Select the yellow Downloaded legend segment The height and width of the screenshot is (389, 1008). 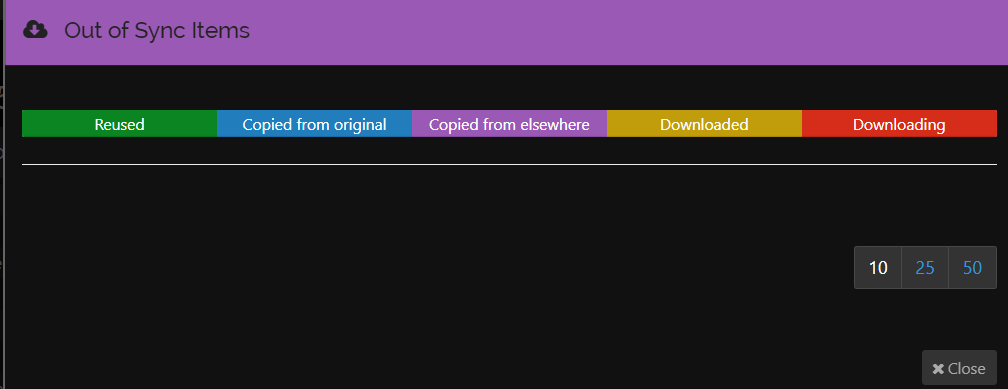(x=704, y=123)
